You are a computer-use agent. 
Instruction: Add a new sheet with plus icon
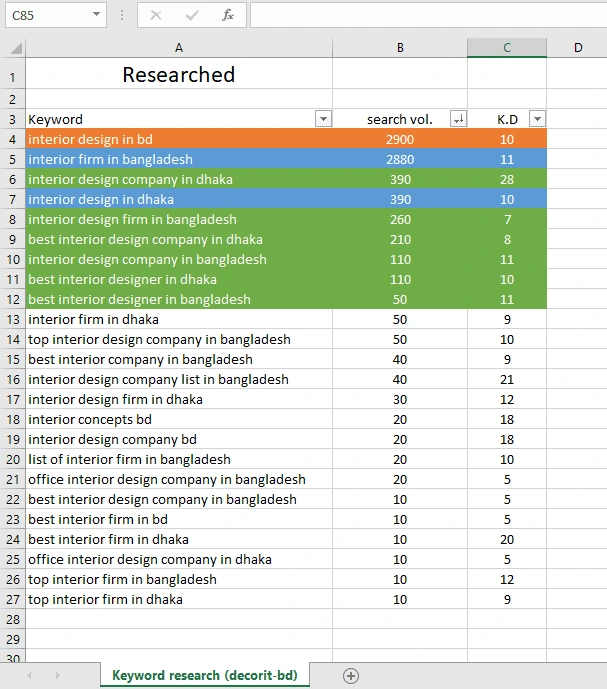click(x=351, y=676)
